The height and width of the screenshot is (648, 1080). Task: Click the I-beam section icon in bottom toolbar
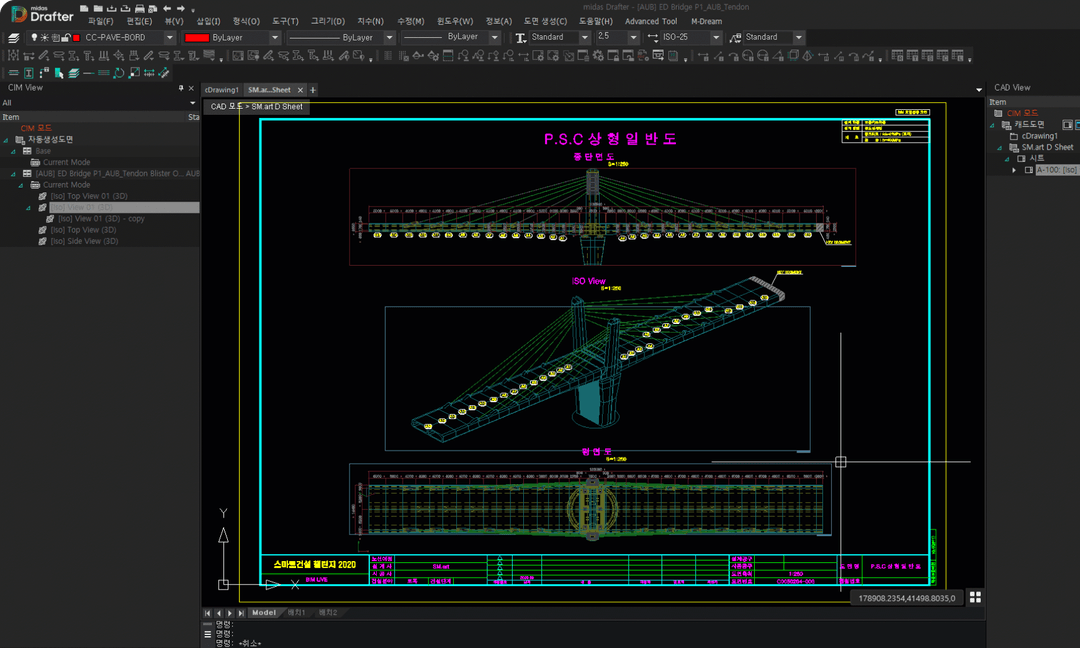pos(28,72)
